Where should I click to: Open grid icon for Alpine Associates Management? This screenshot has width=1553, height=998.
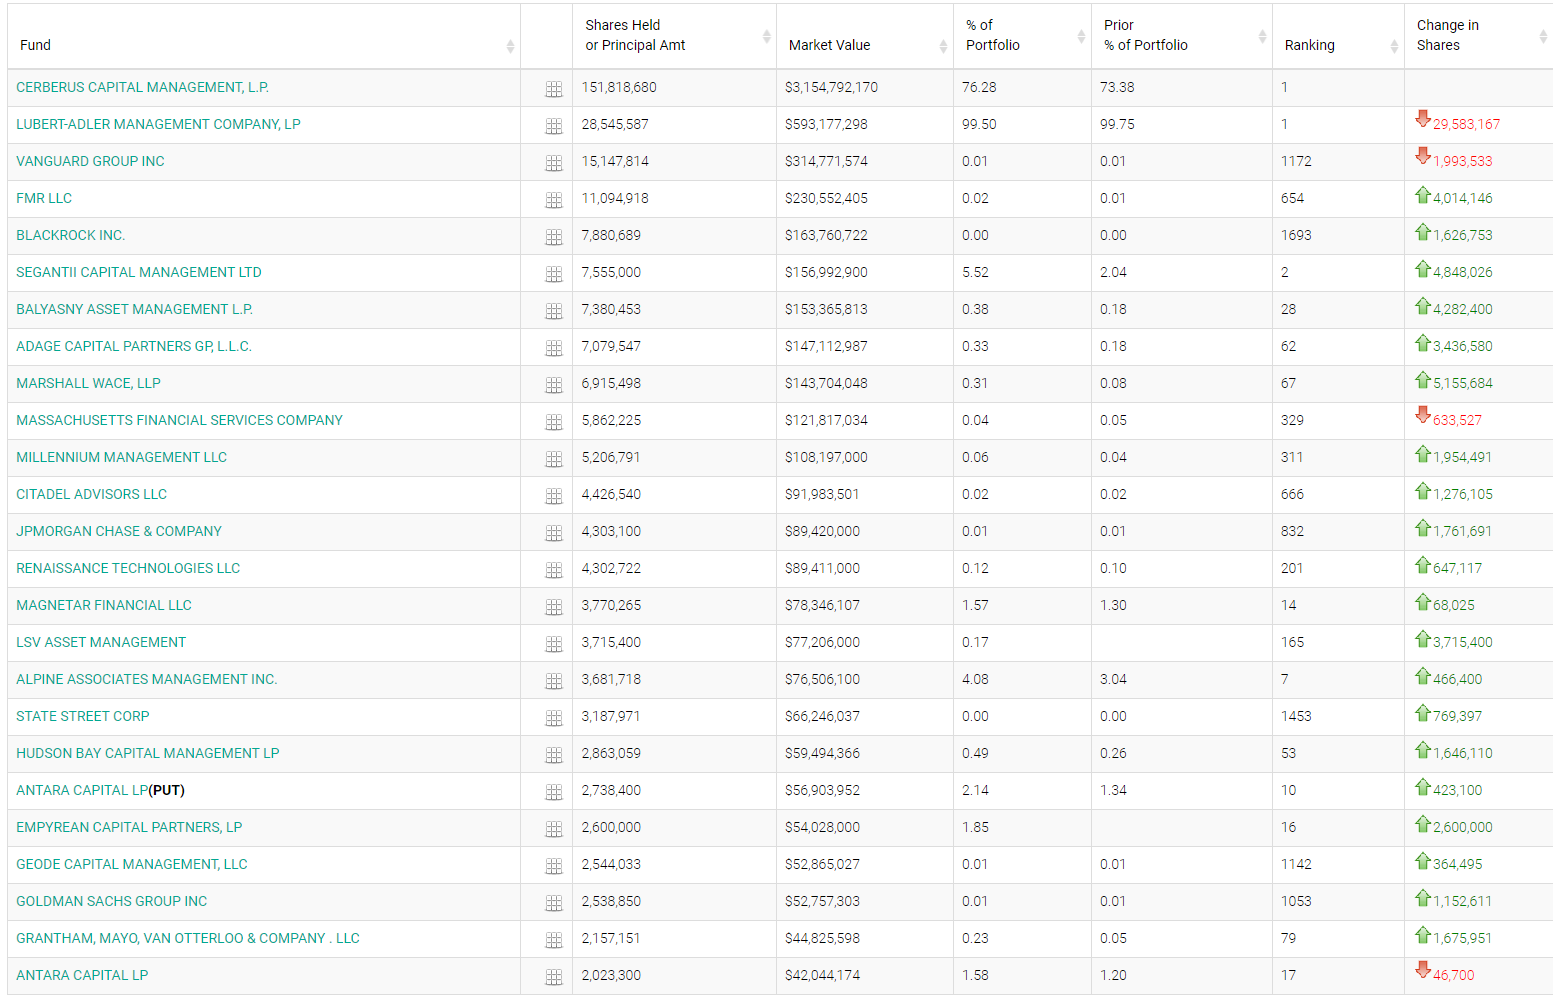pos(554,681)
